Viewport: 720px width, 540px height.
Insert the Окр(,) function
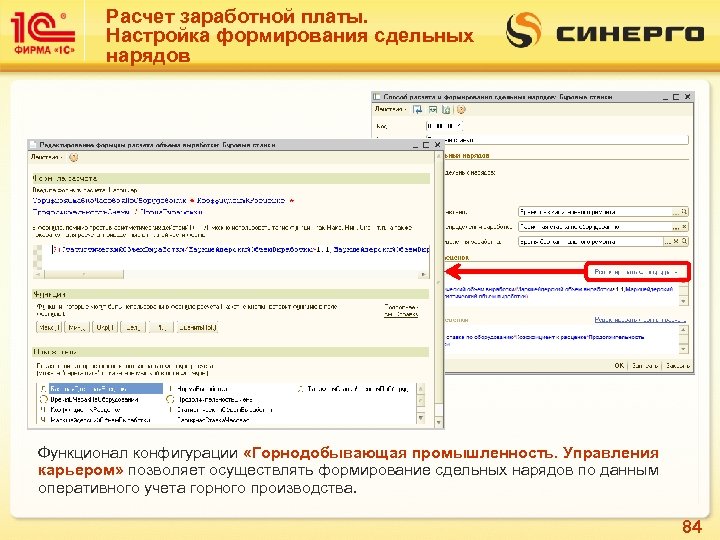(105, 327)
